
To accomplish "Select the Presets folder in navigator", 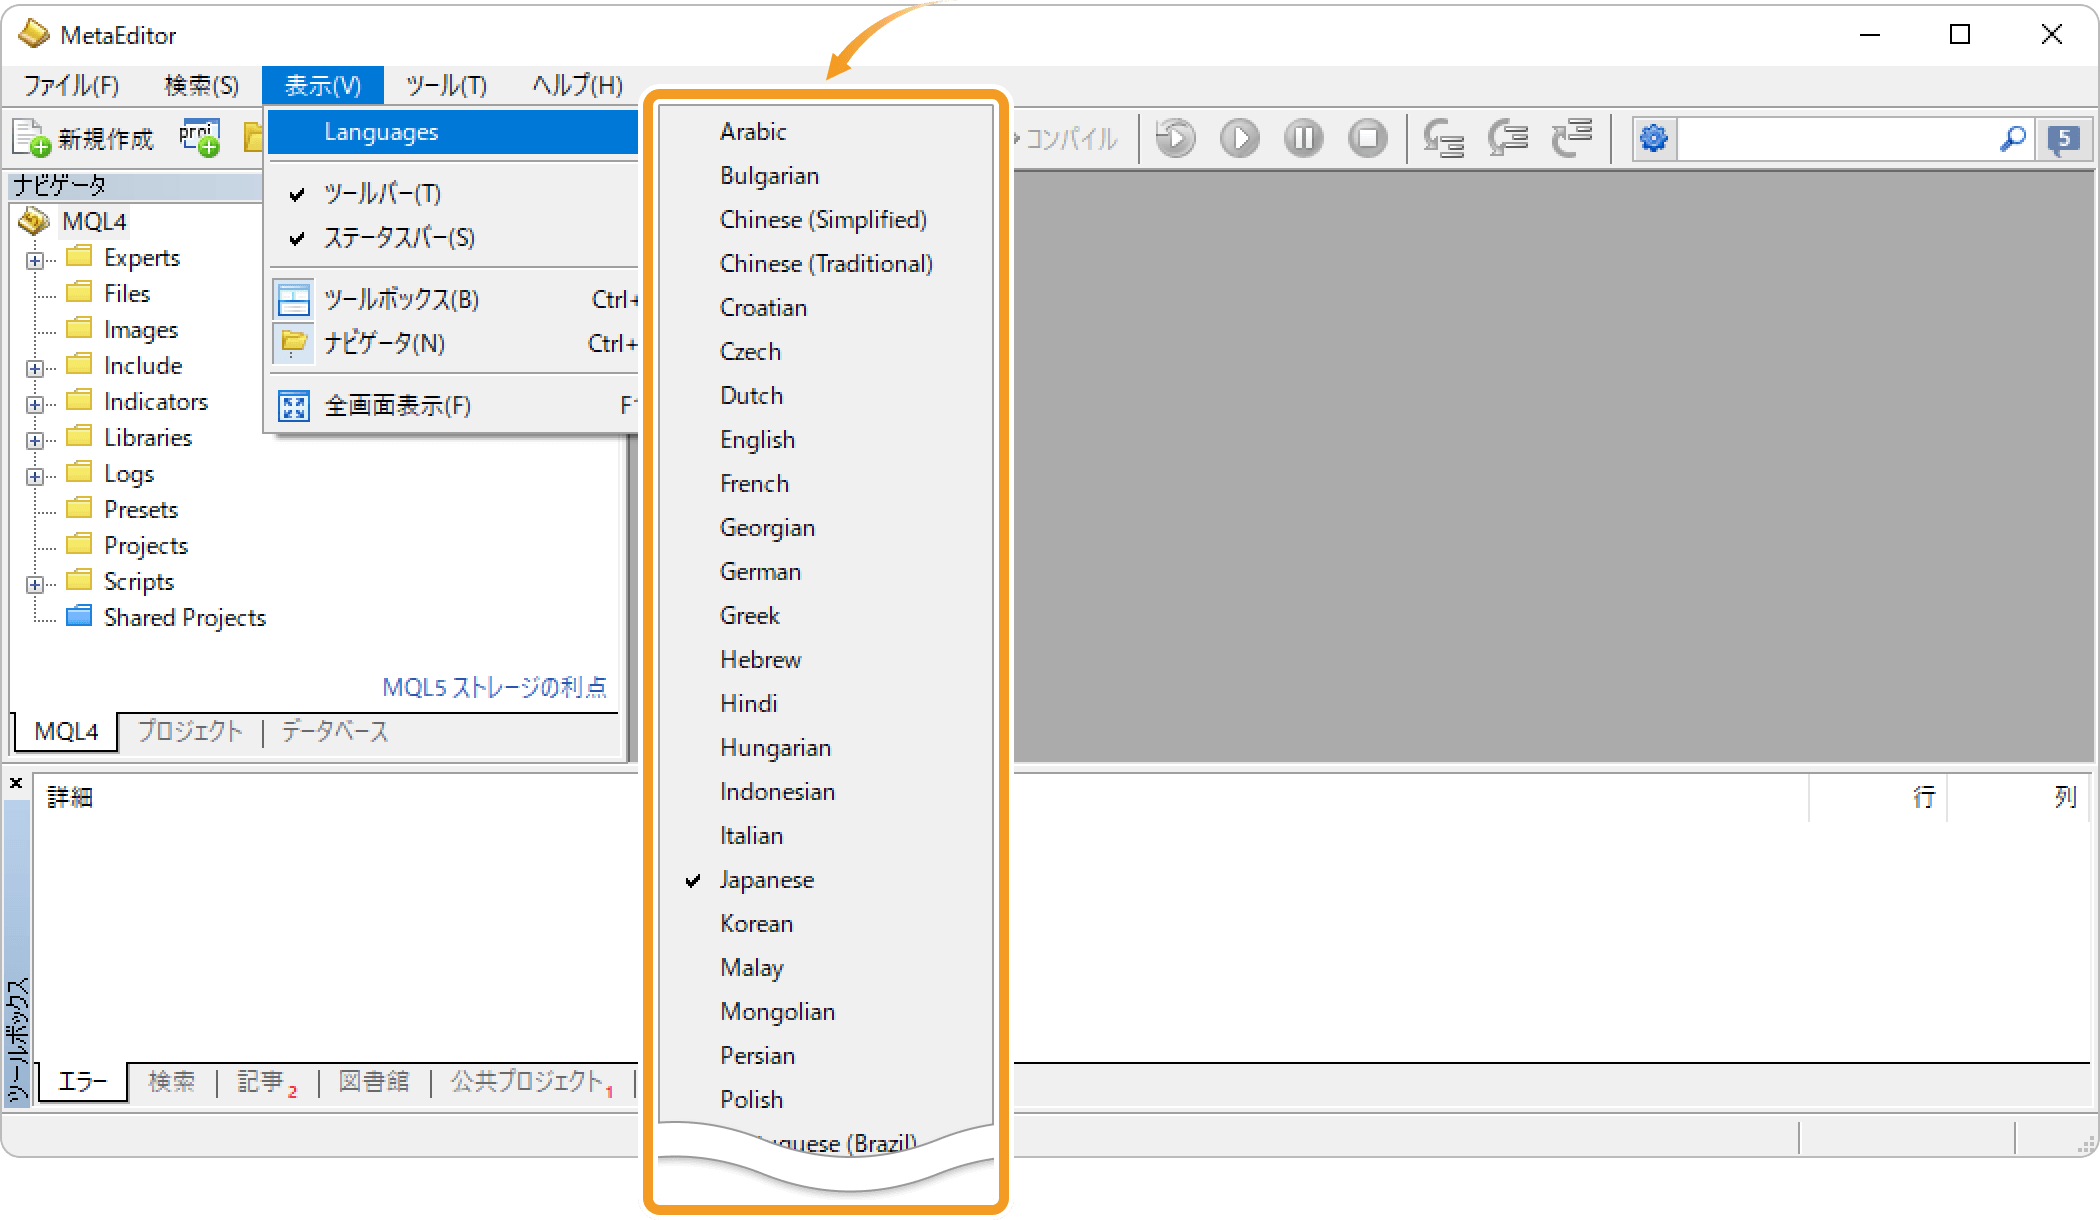I will [x=141, y=509].
